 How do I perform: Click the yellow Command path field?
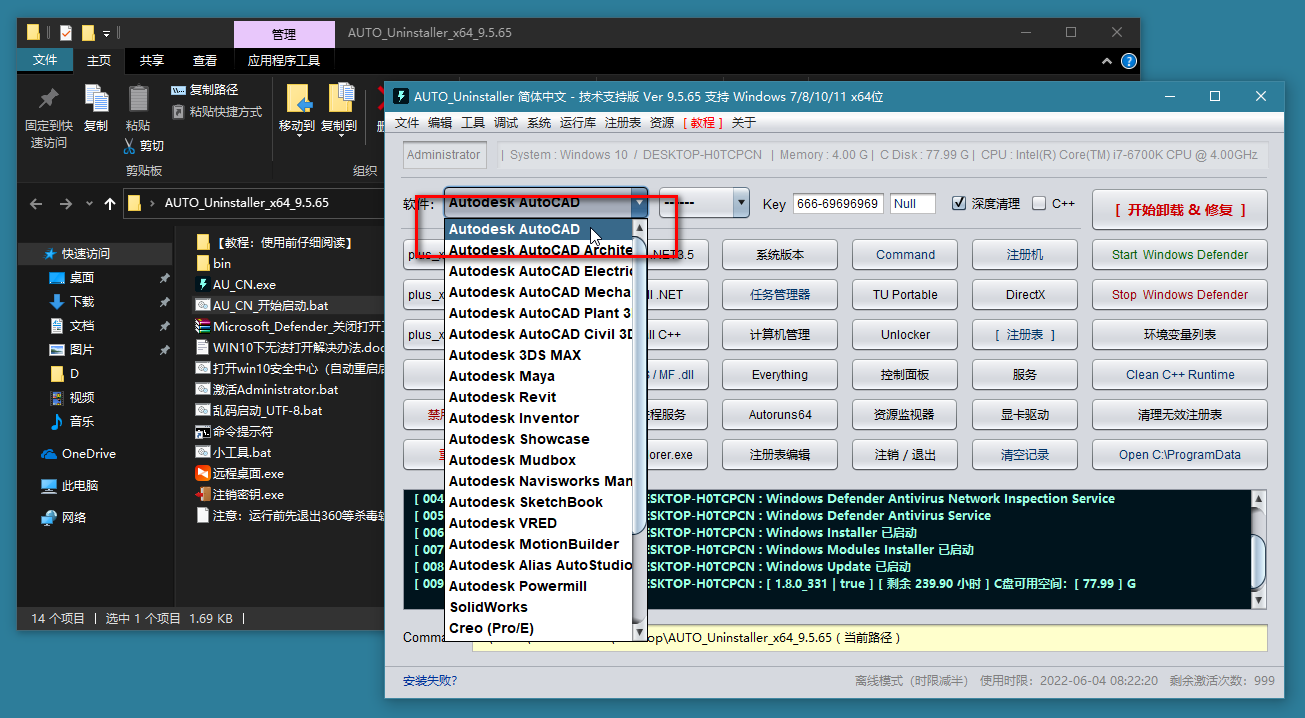(870, 637)
